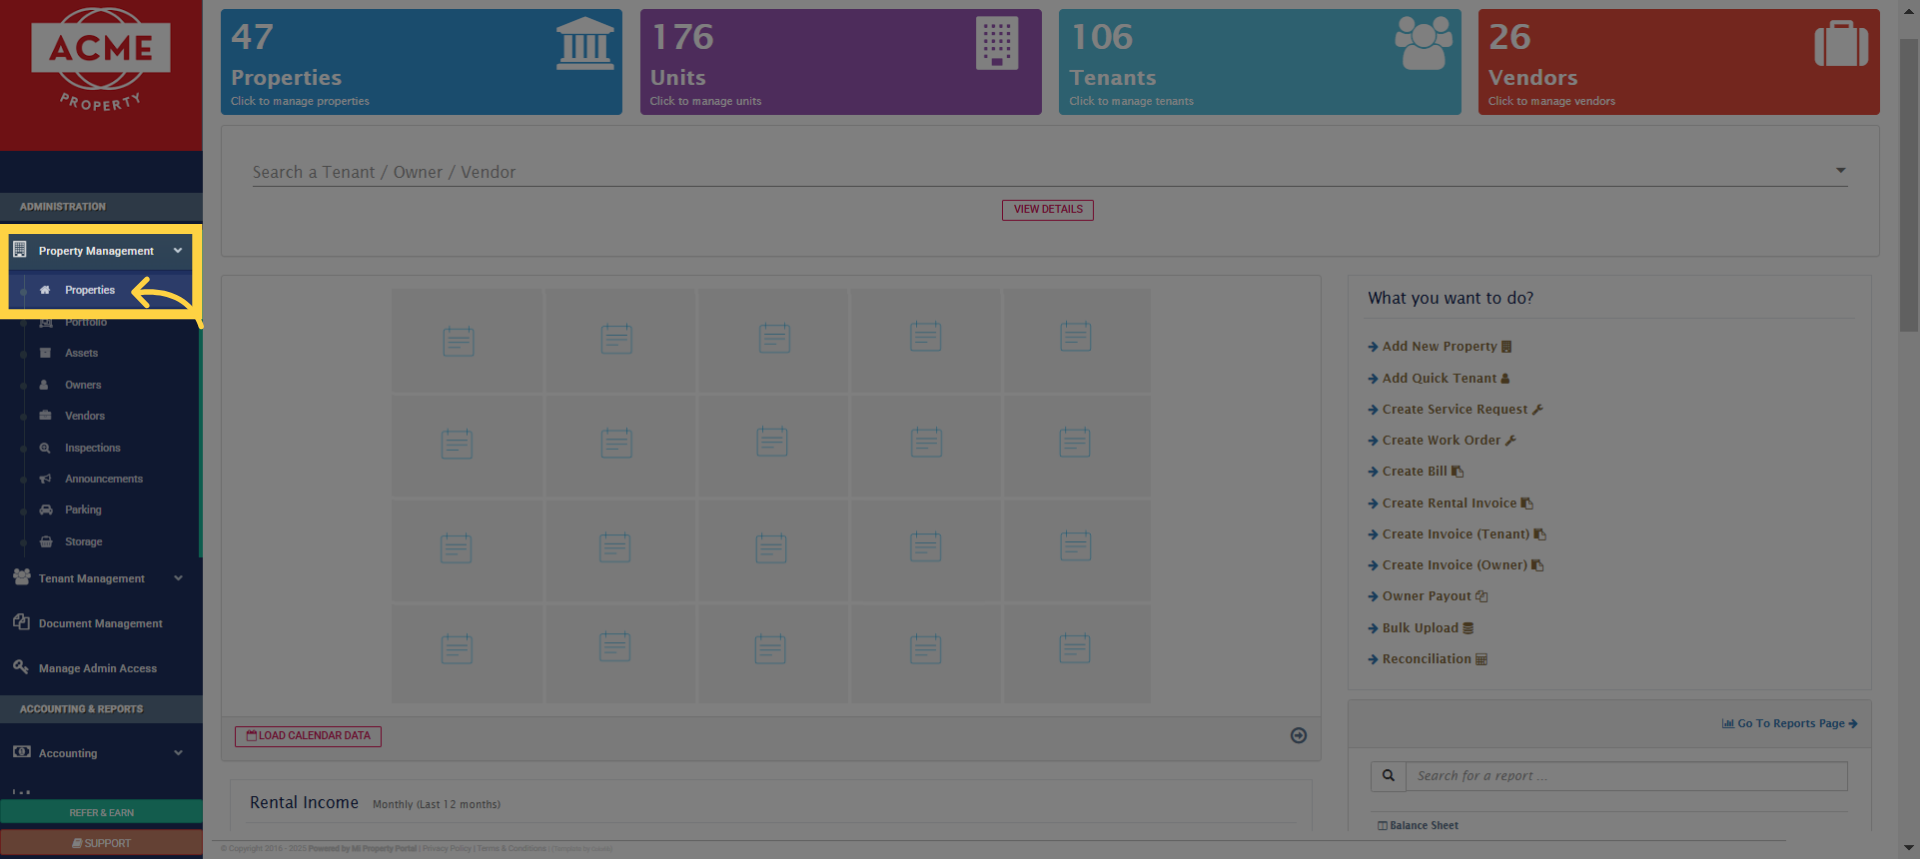Open the Vendors summary card
This screenshot has width=1920, height=859.
(1678, 62)
